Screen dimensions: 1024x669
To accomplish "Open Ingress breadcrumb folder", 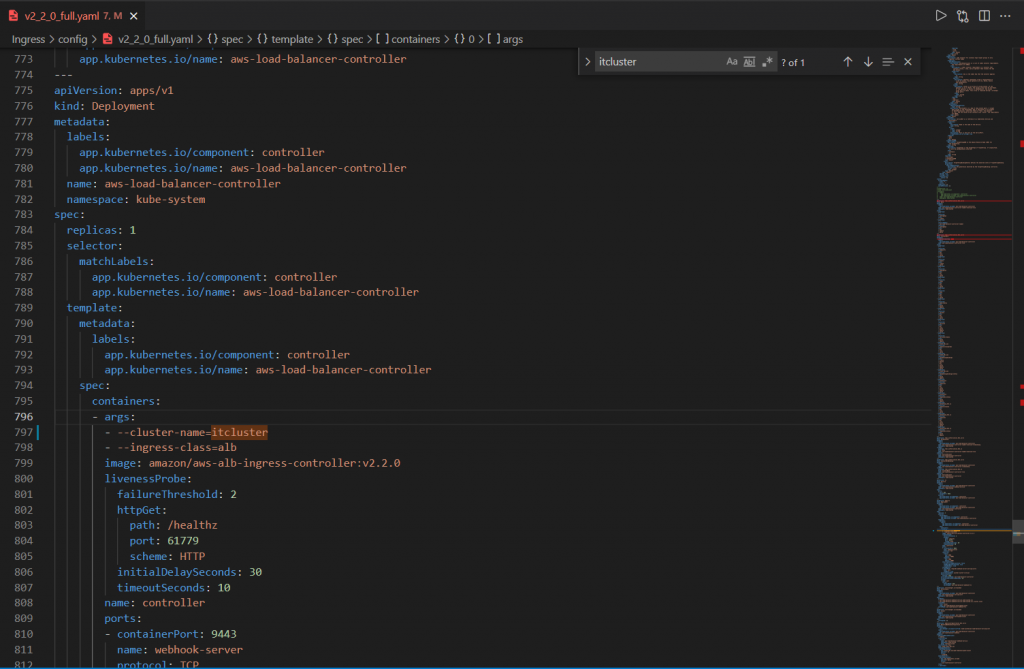I will tap(28, 39).
